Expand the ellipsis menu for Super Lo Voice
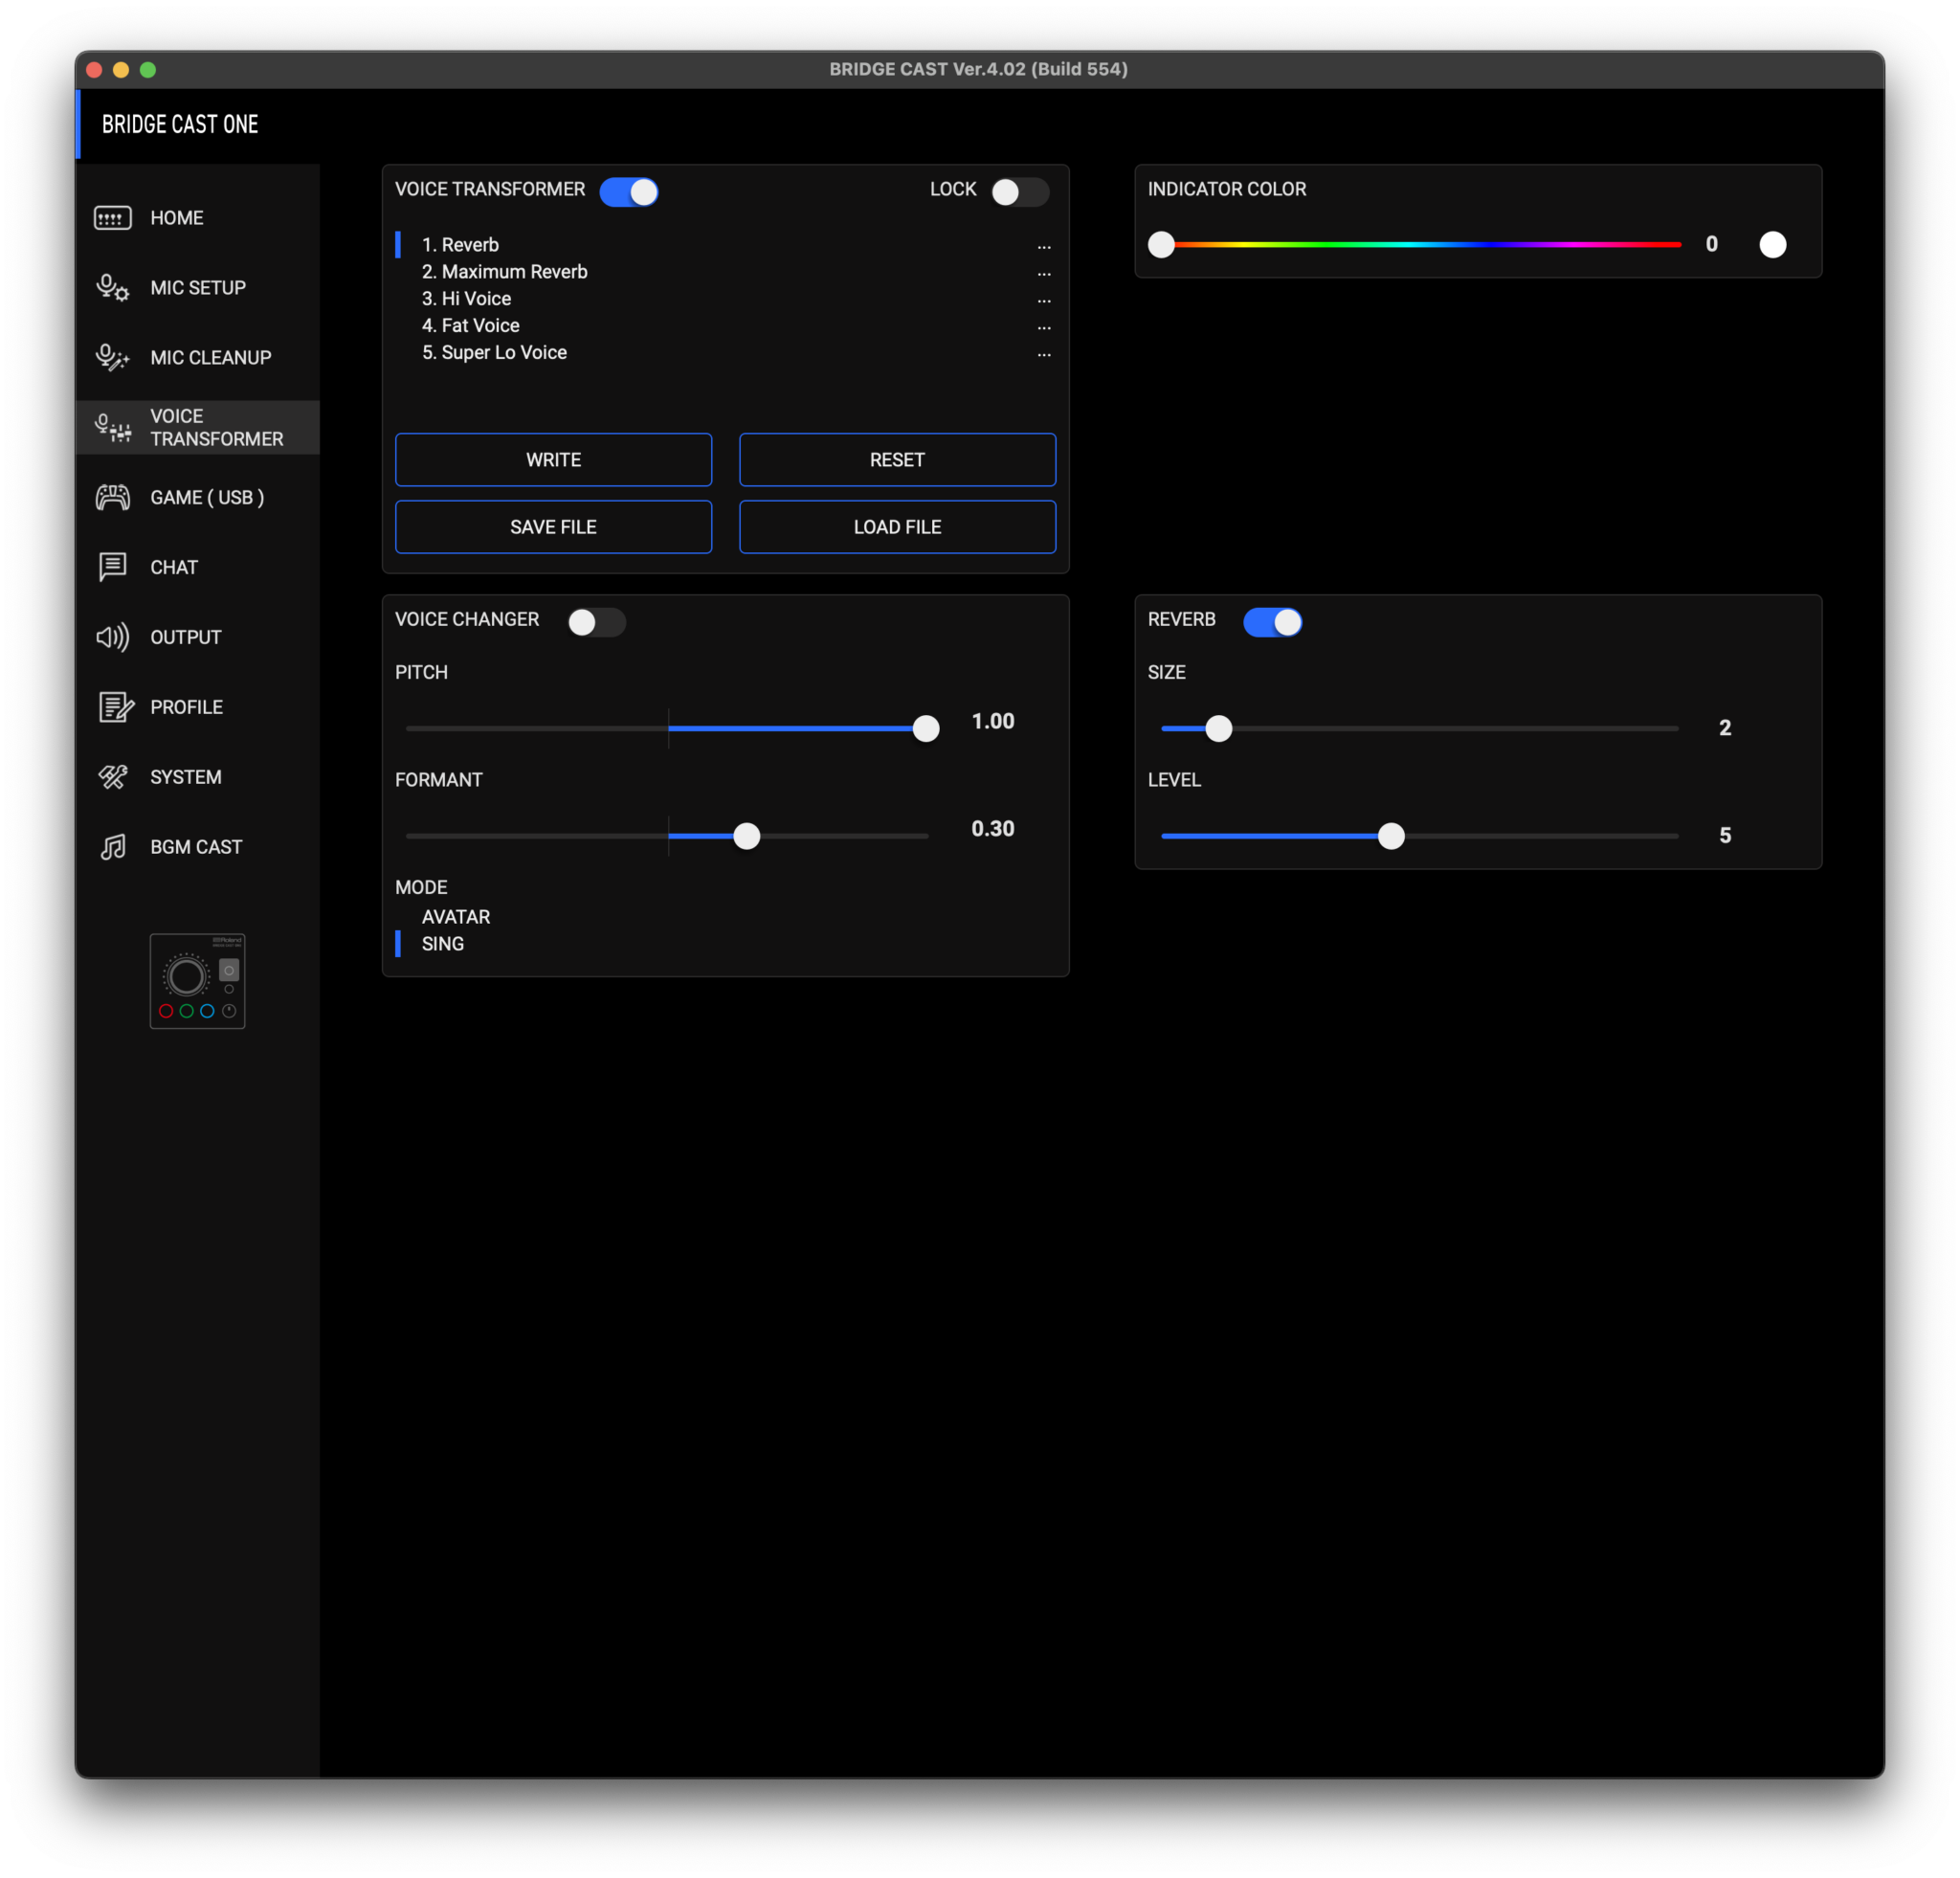 pos(1043,354)
